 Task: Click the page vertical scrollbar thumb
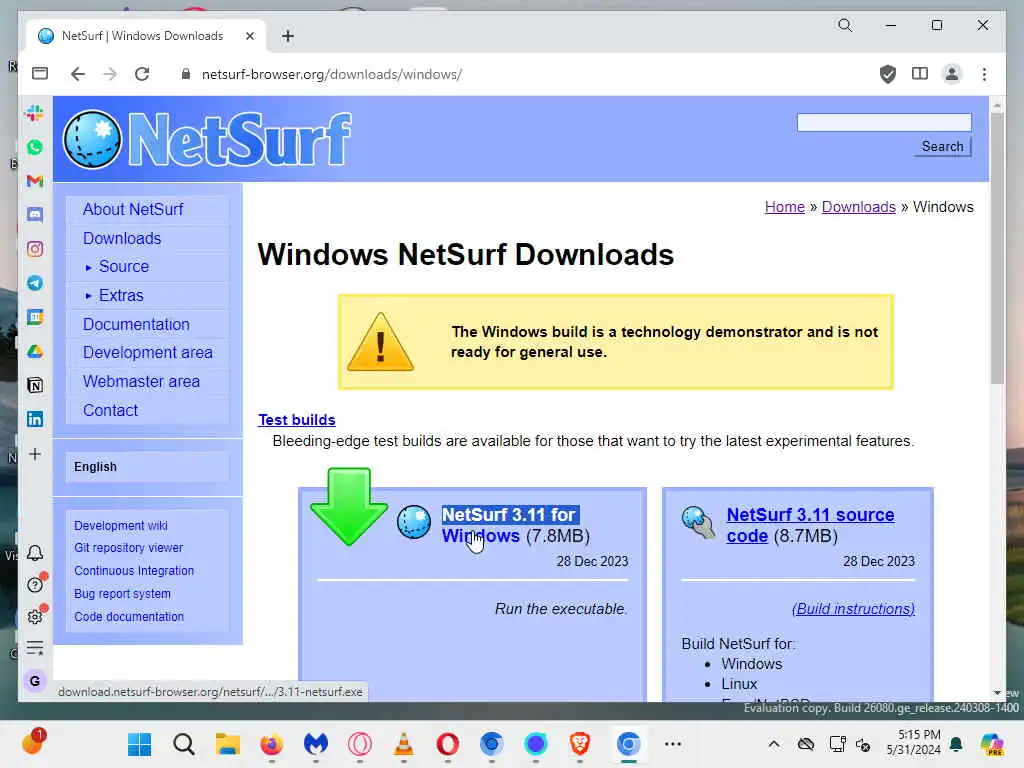[x=997, y=248]
